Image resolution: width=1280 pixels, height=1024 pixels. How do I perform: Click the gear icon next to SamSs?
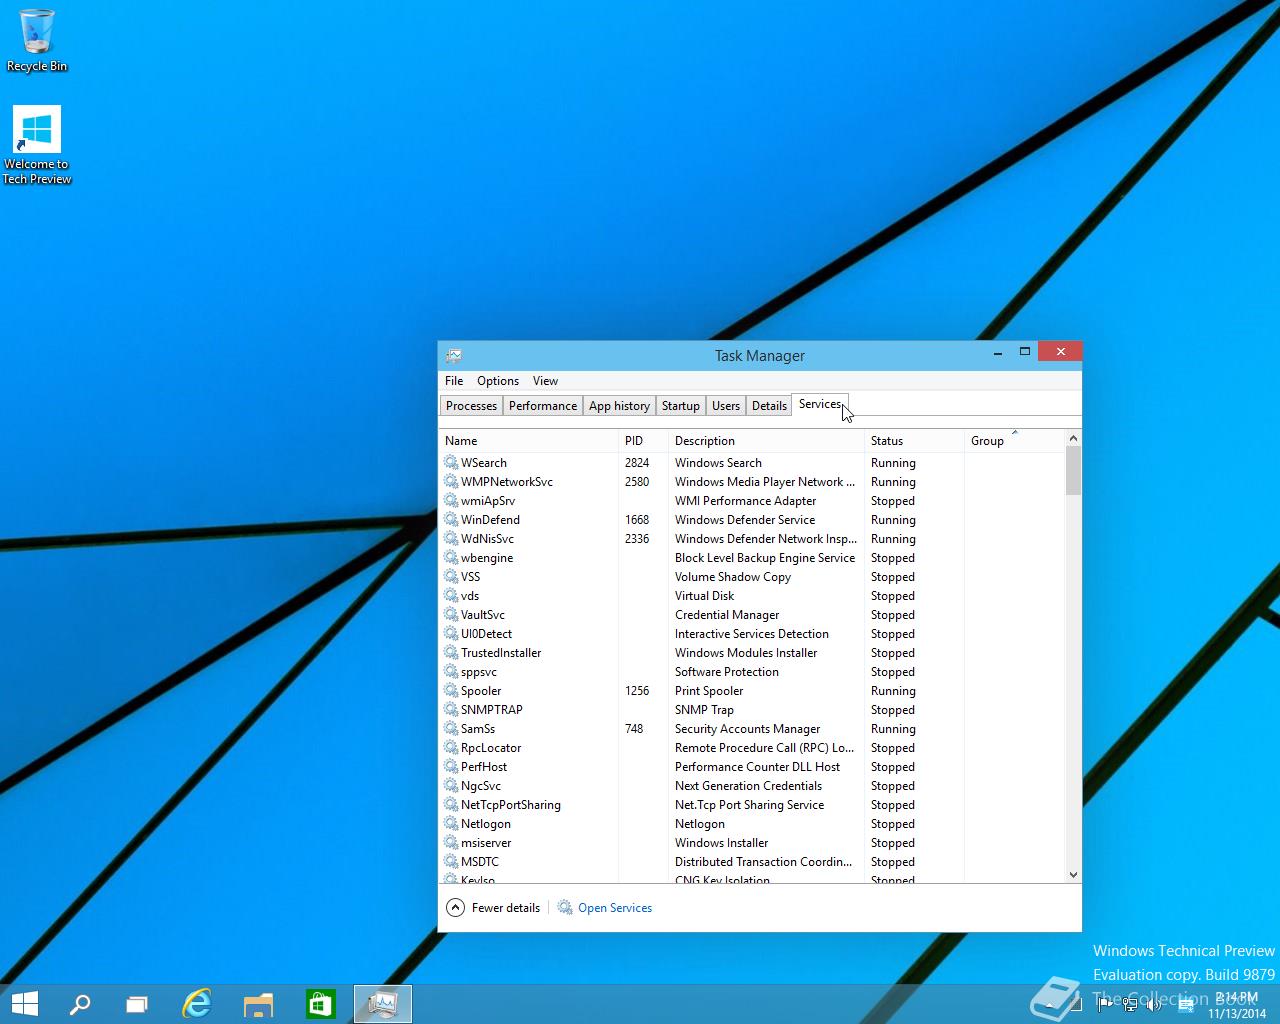pos(451,728)
